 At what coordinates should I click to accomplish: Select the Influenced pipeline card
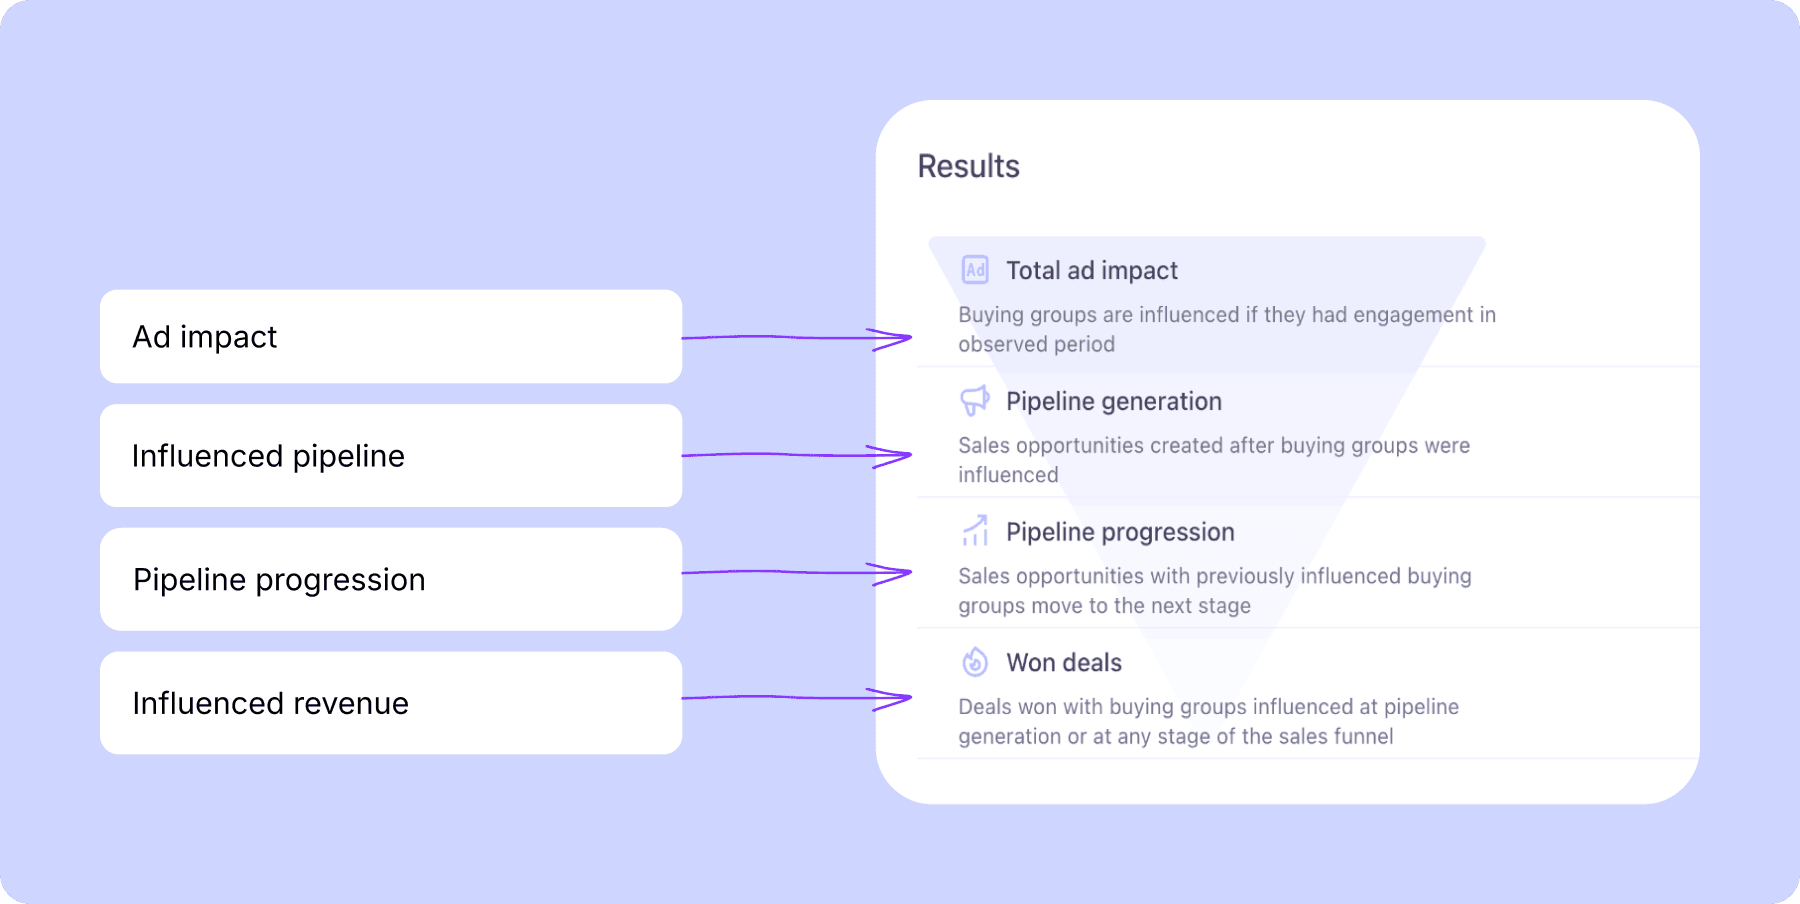tap(391, 456)
